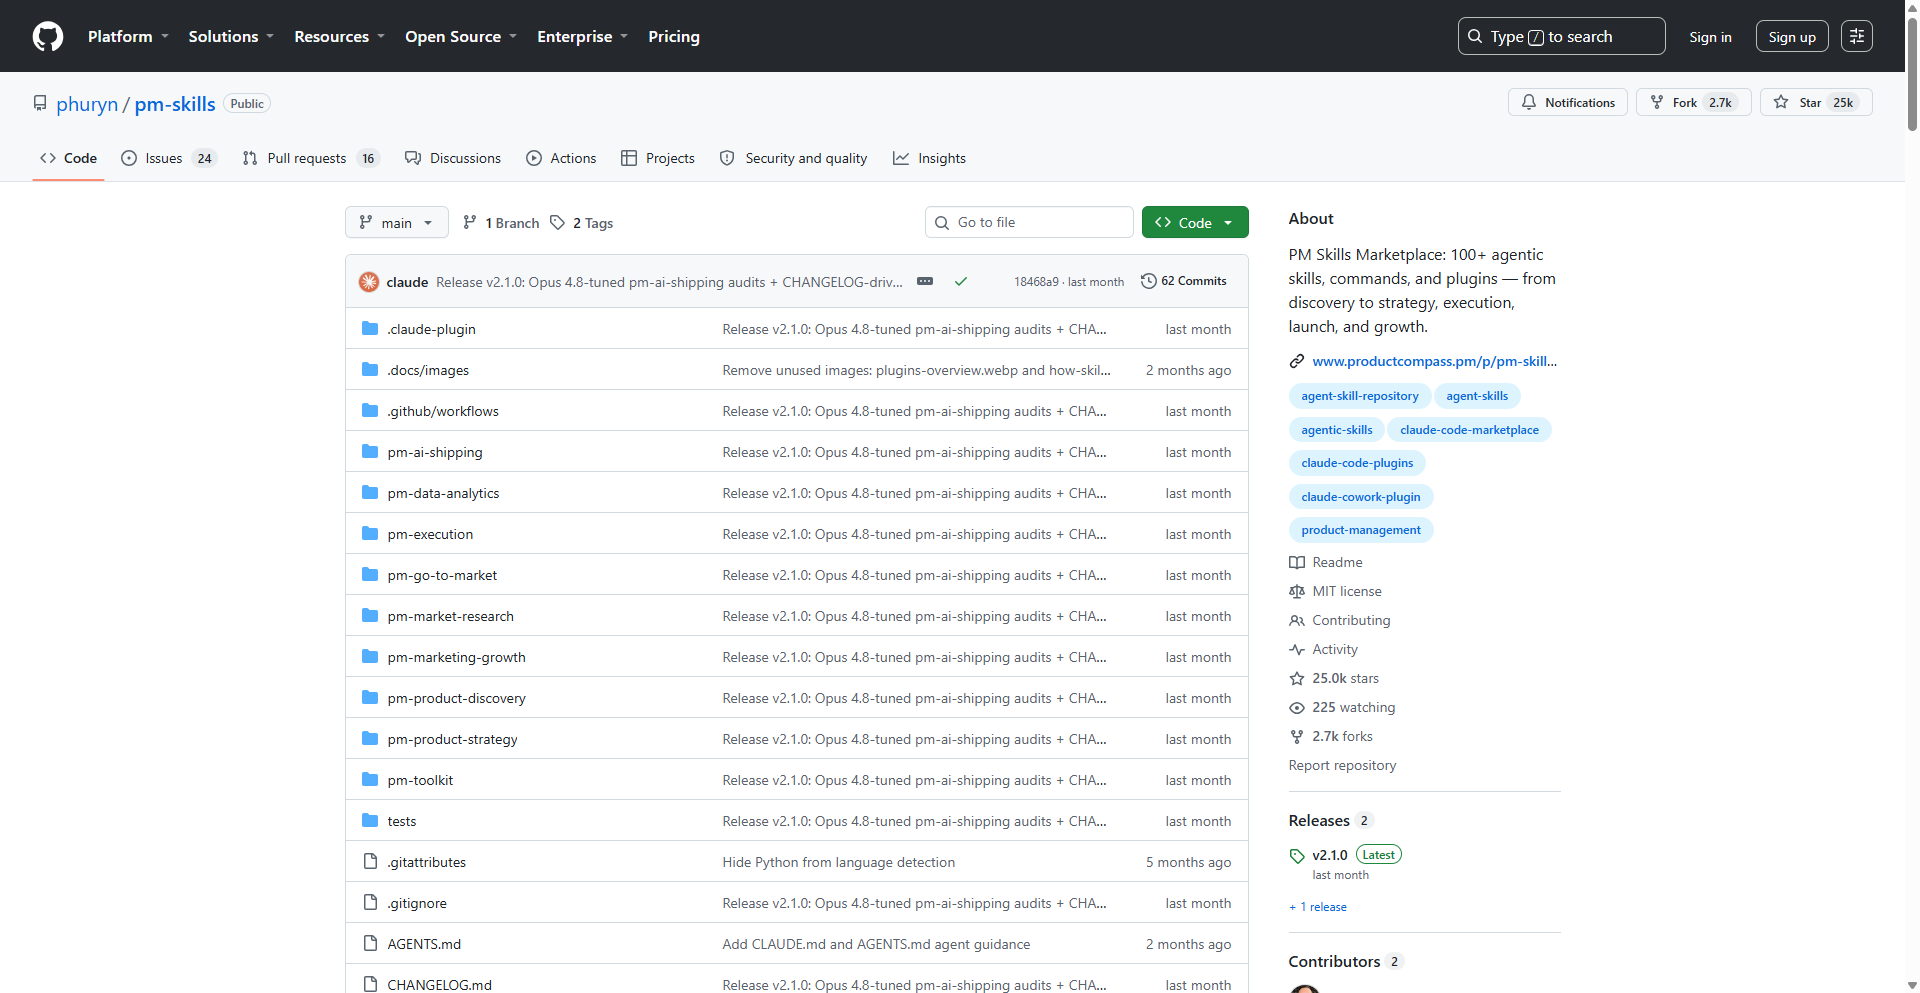Click the commit status checkmark icon
This screenshot has height=993, width=1920.
click(961, 282)
